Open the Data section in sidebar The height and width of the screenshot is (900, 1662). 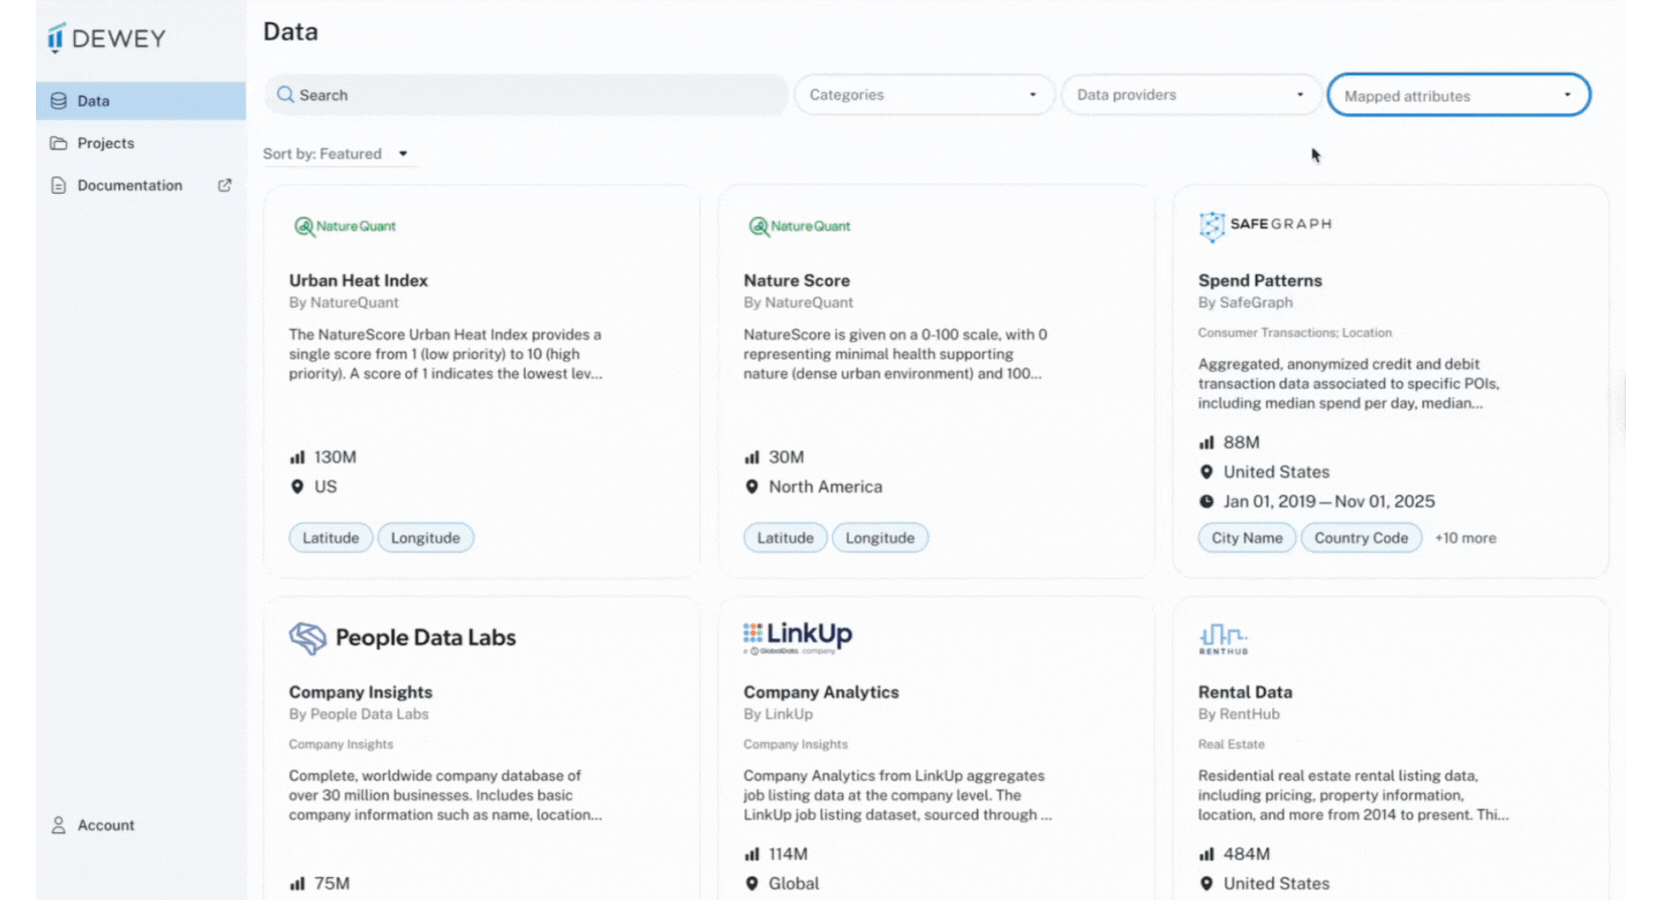[x=141, y=101]
